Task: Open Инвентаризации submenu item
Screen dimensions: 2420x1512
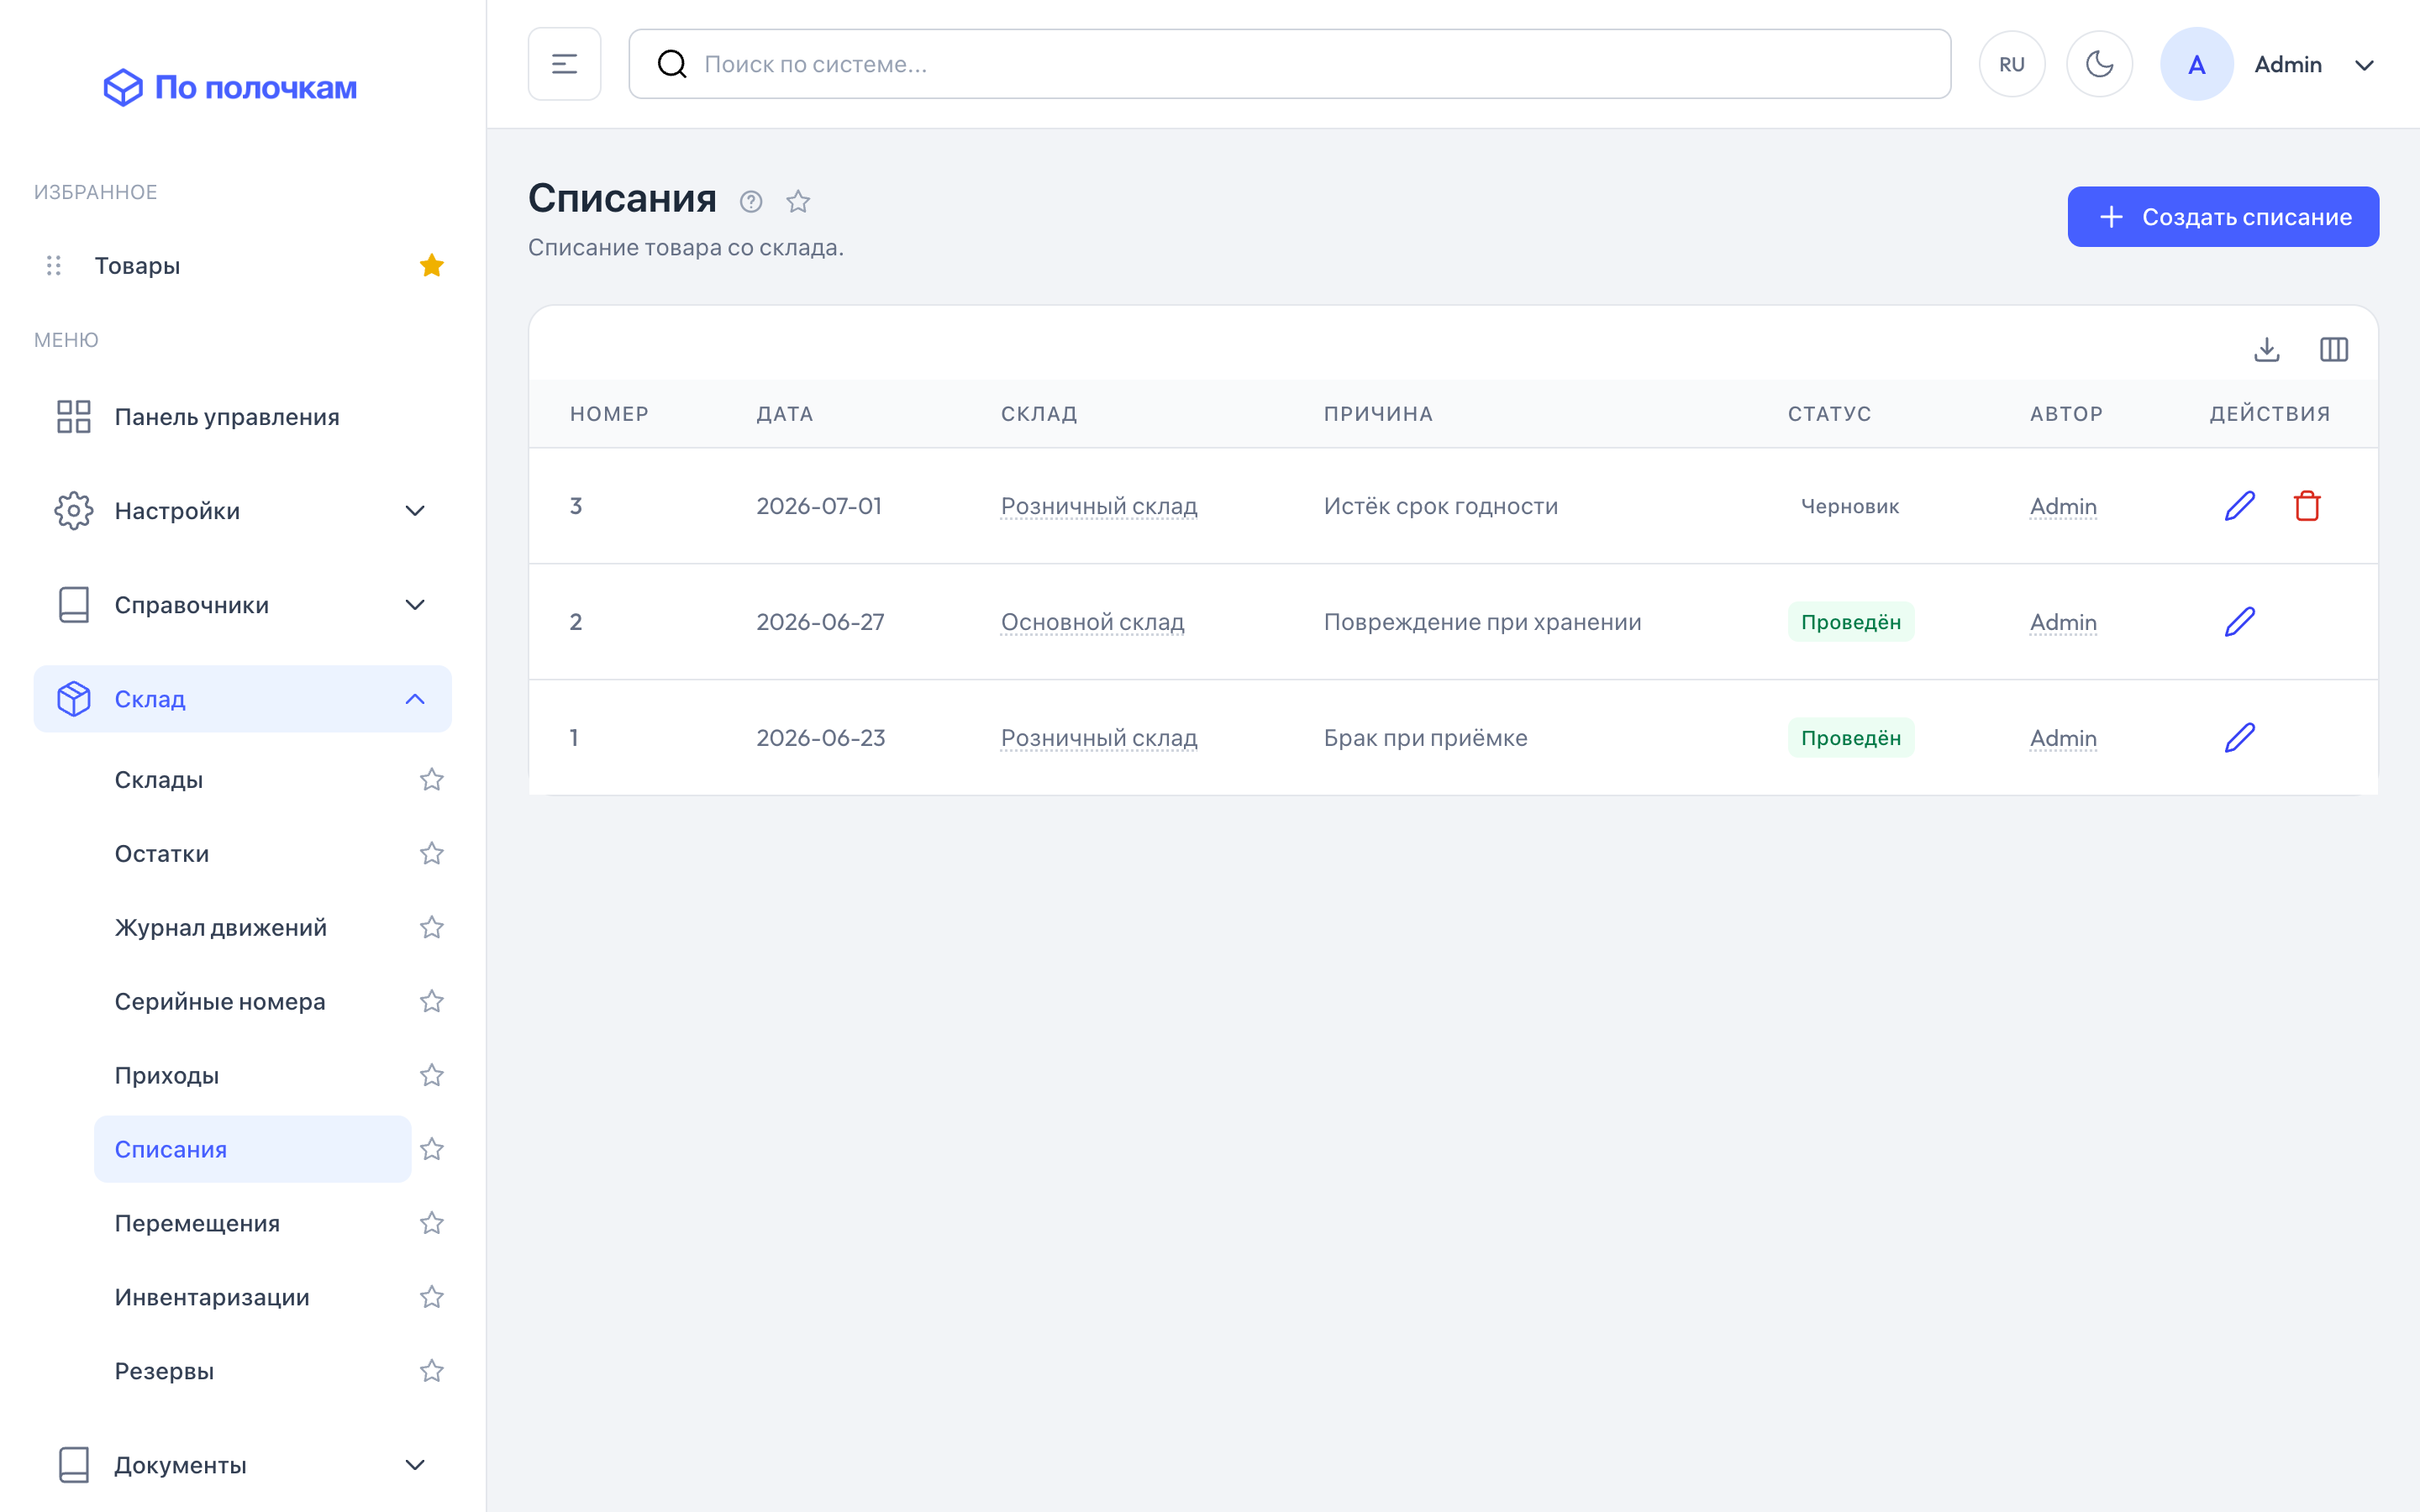Action: click(212, 1298)
